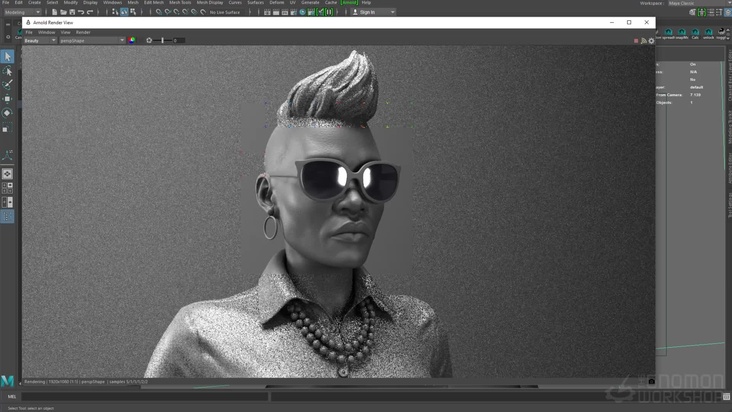Screen dimensions: 732x412
Task: Toggle Snap to curves magnet icon
Action: point(168,12)
